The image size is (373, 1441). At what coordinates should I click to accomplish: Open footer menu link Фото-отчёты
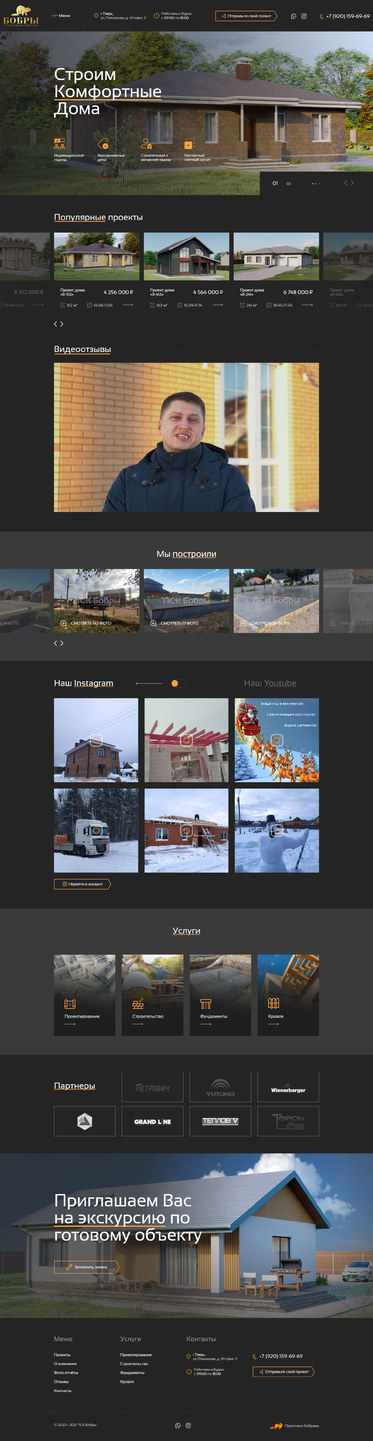coord(66,1373)
